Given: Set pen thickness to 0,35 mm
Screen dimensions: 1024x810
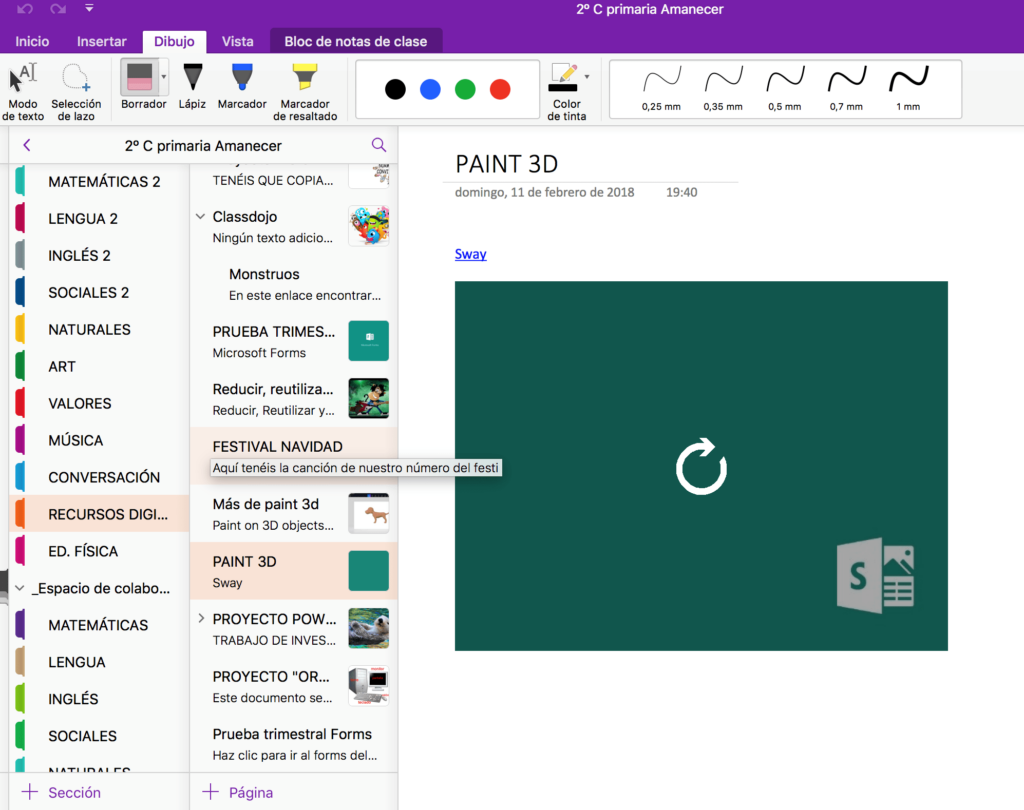Looking at the screenshot, I should point(723,88).
